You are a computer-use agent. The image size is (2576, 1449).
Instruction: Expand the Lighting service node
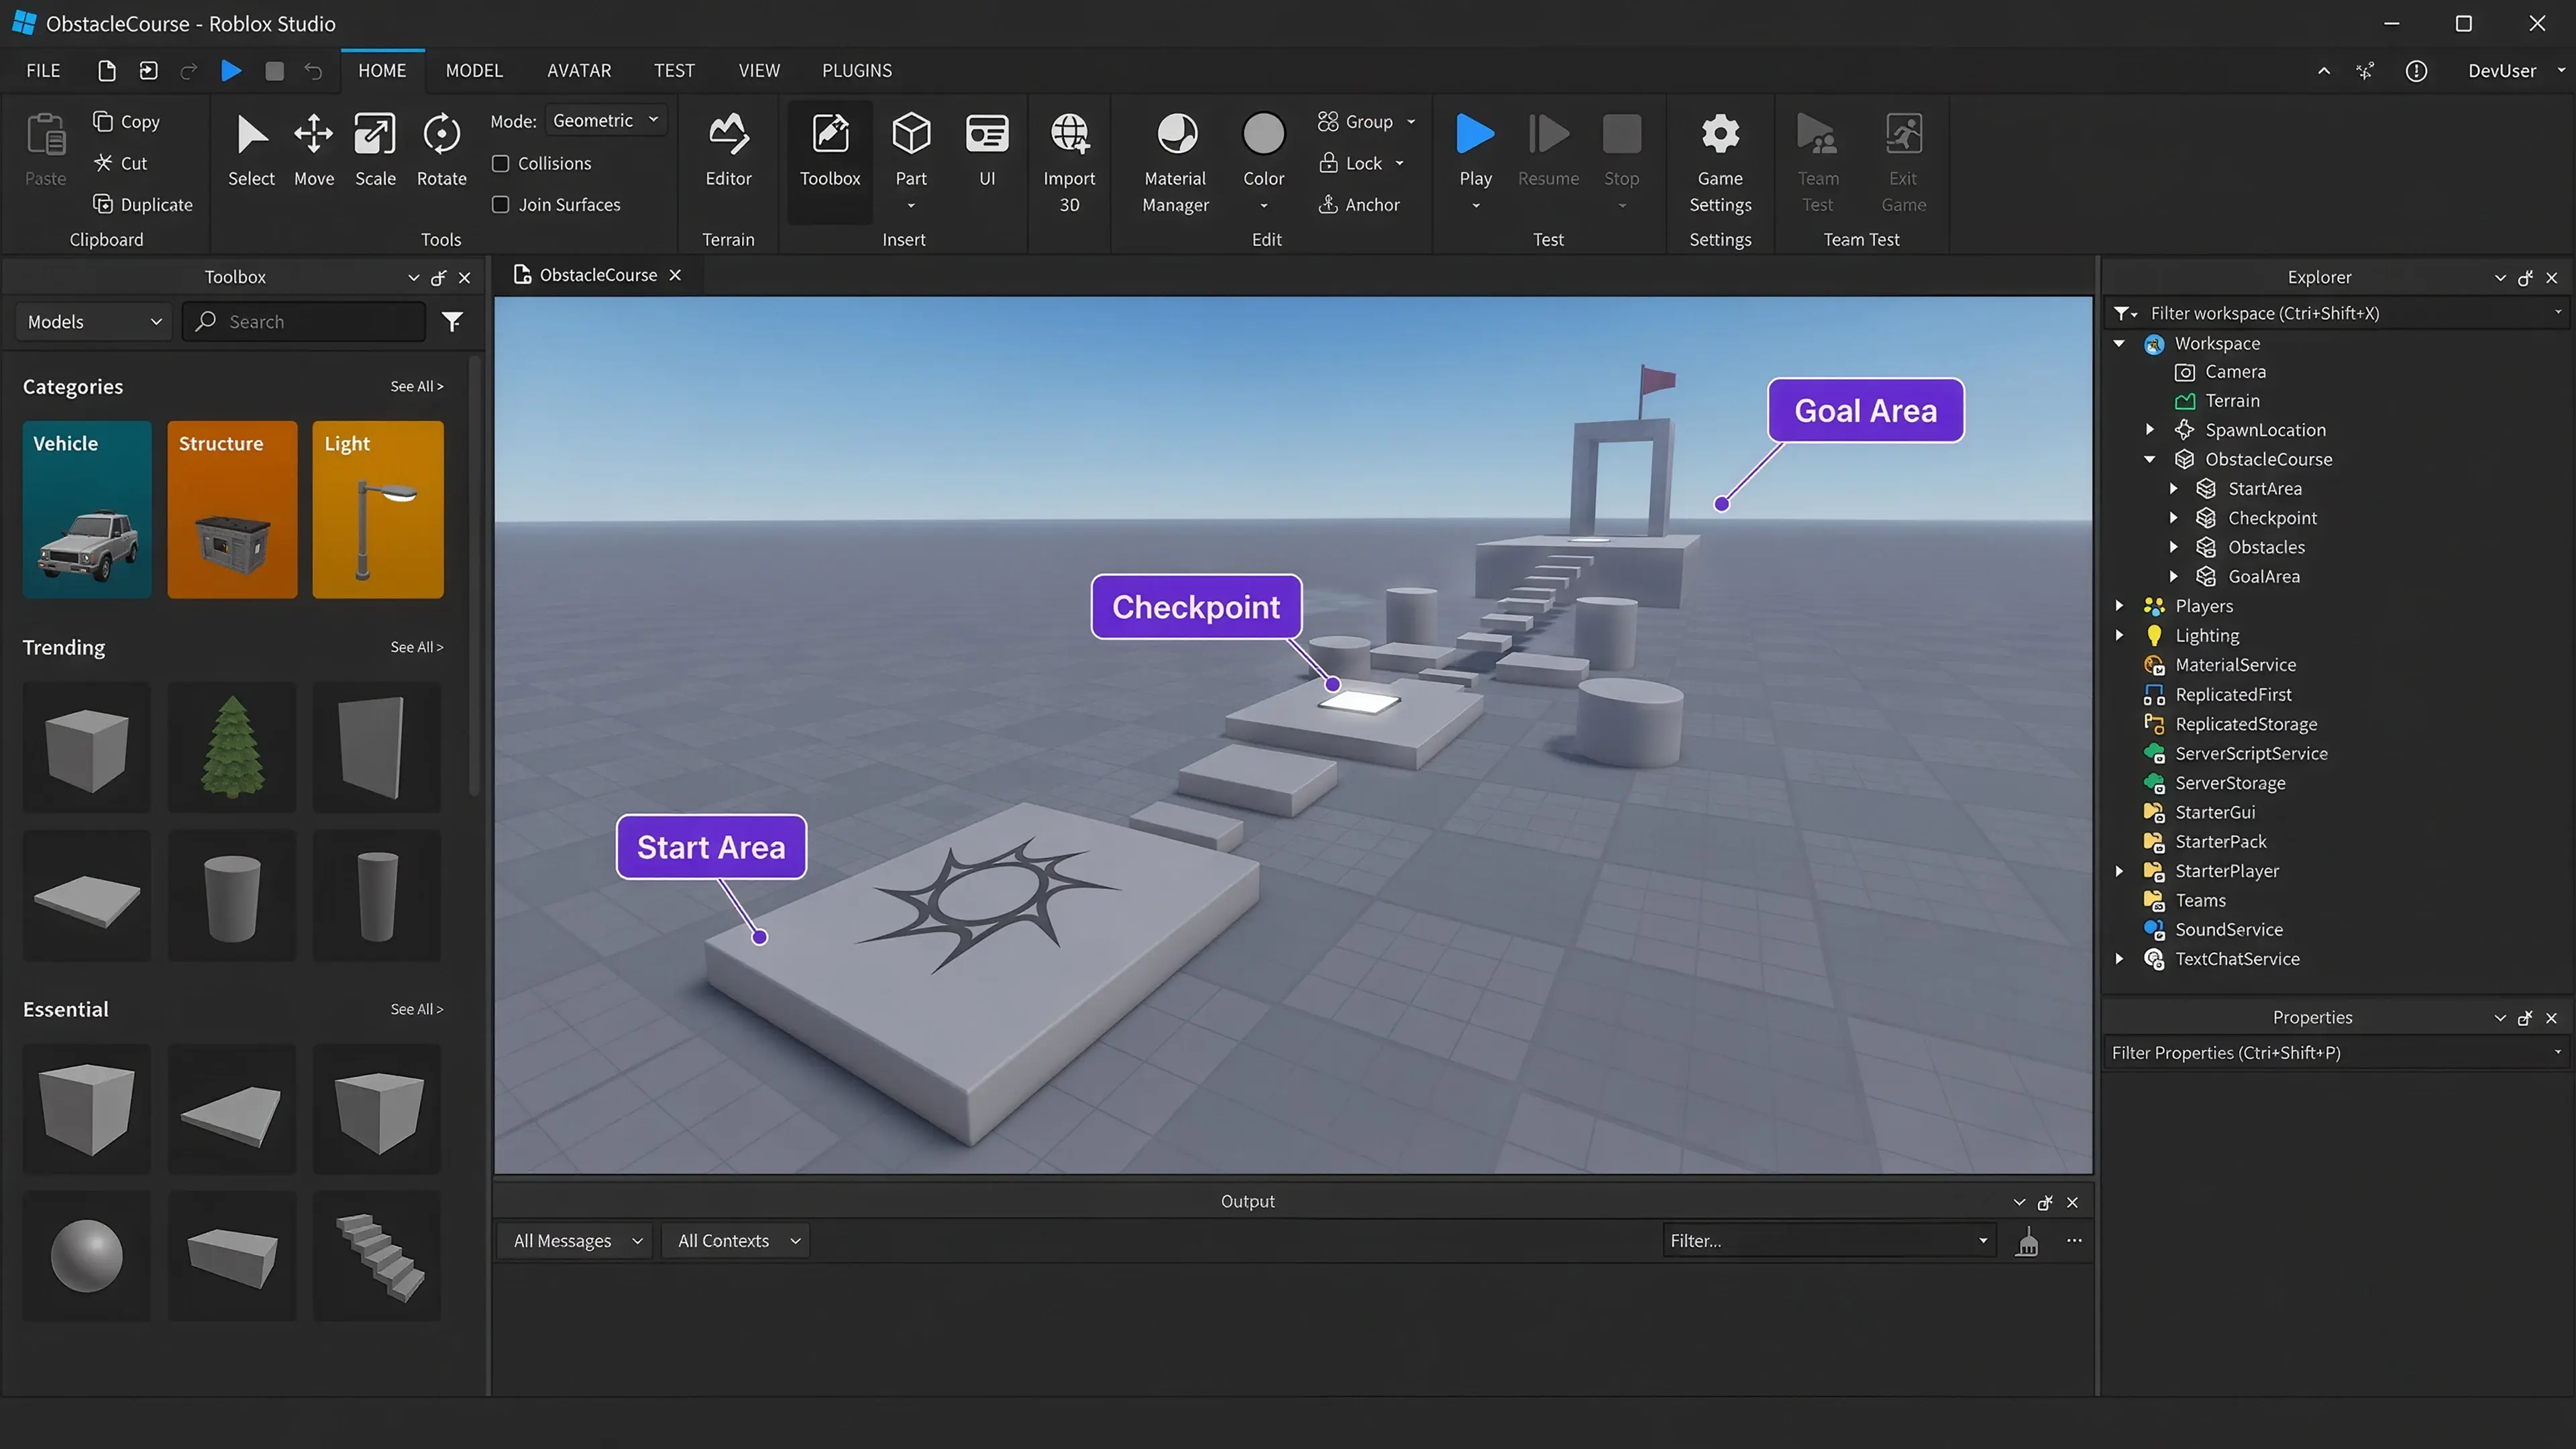[2119, 636]
